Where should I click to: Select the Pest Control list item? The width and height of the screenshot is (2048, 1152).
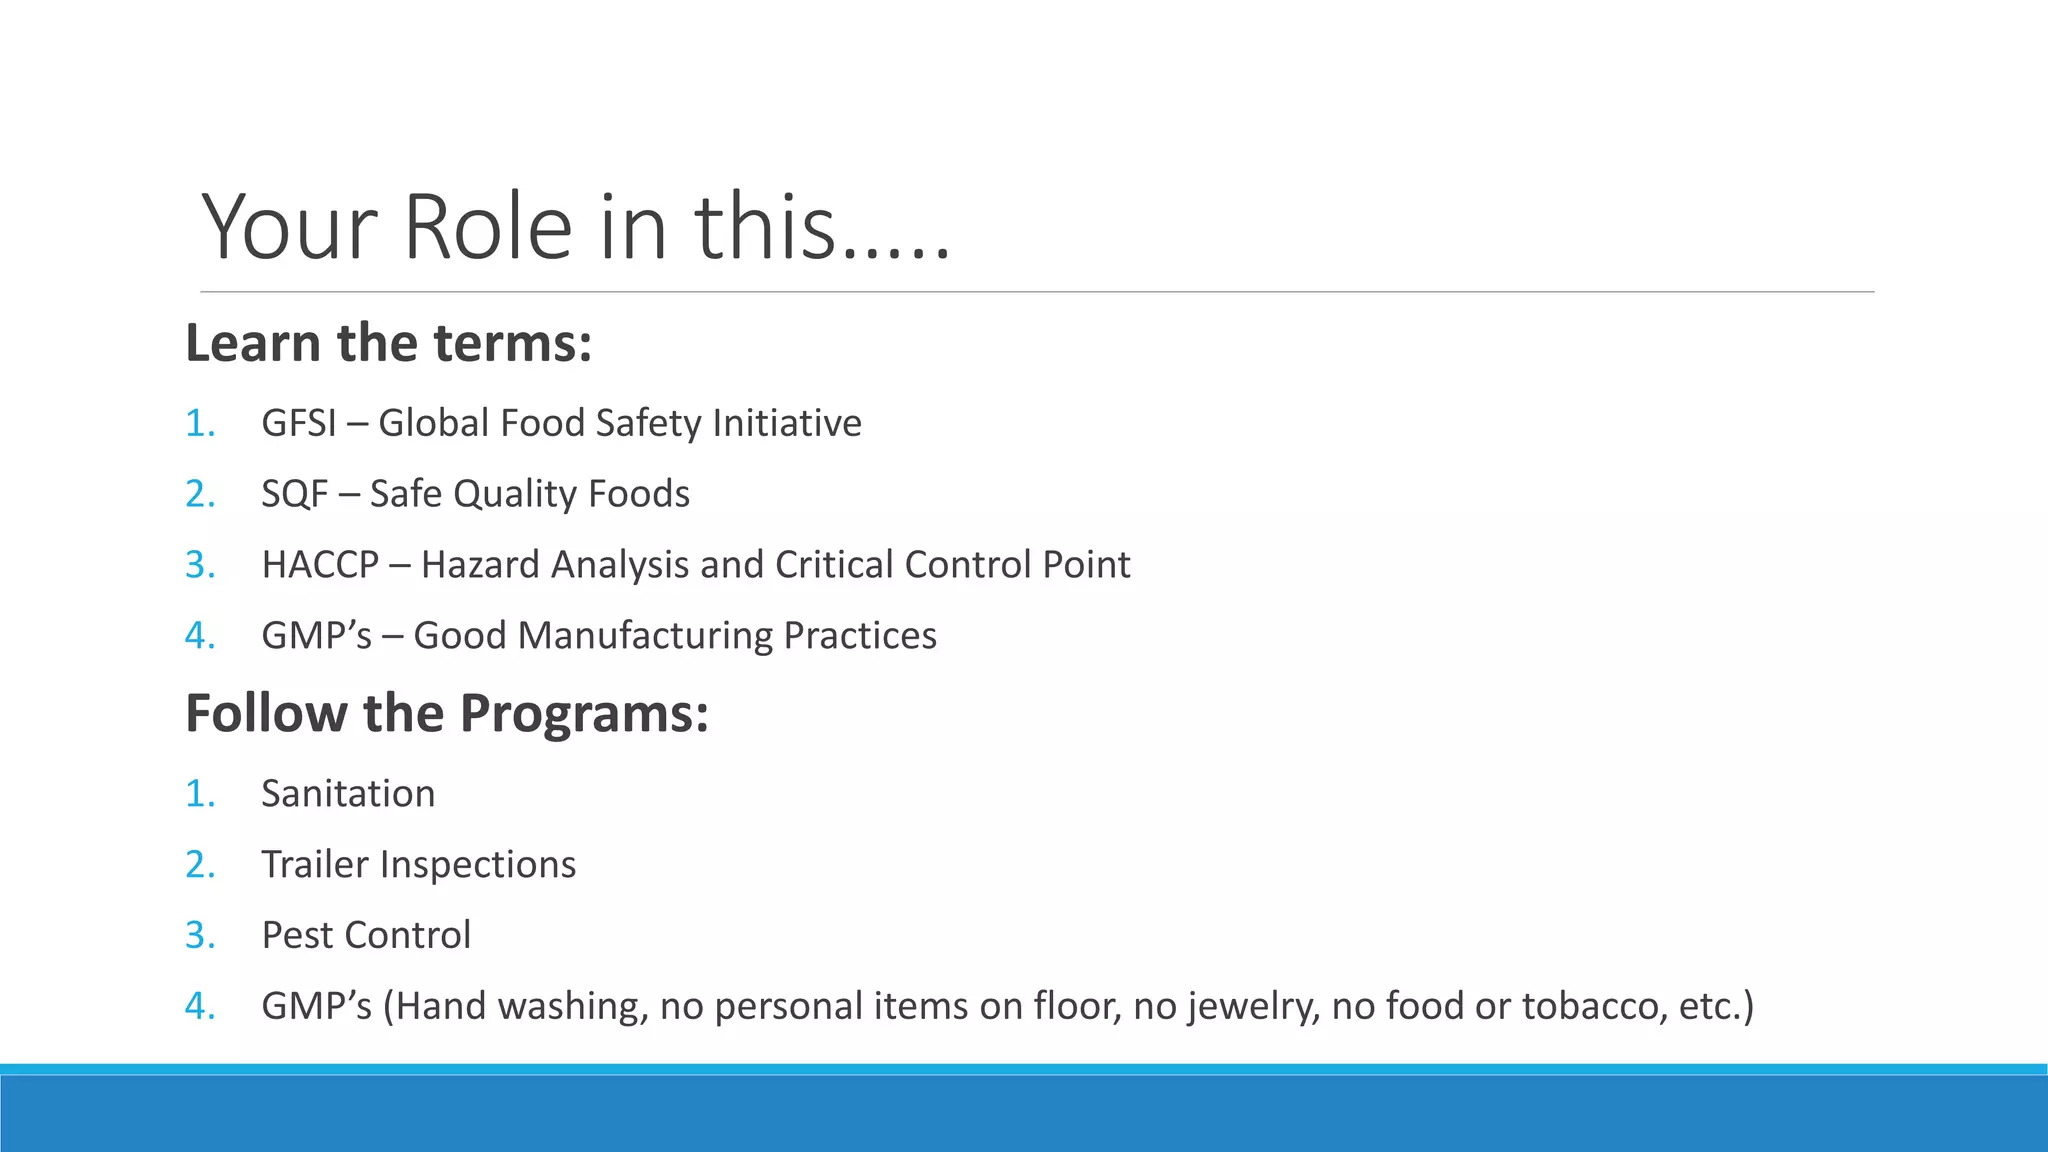tap(366, 935)
